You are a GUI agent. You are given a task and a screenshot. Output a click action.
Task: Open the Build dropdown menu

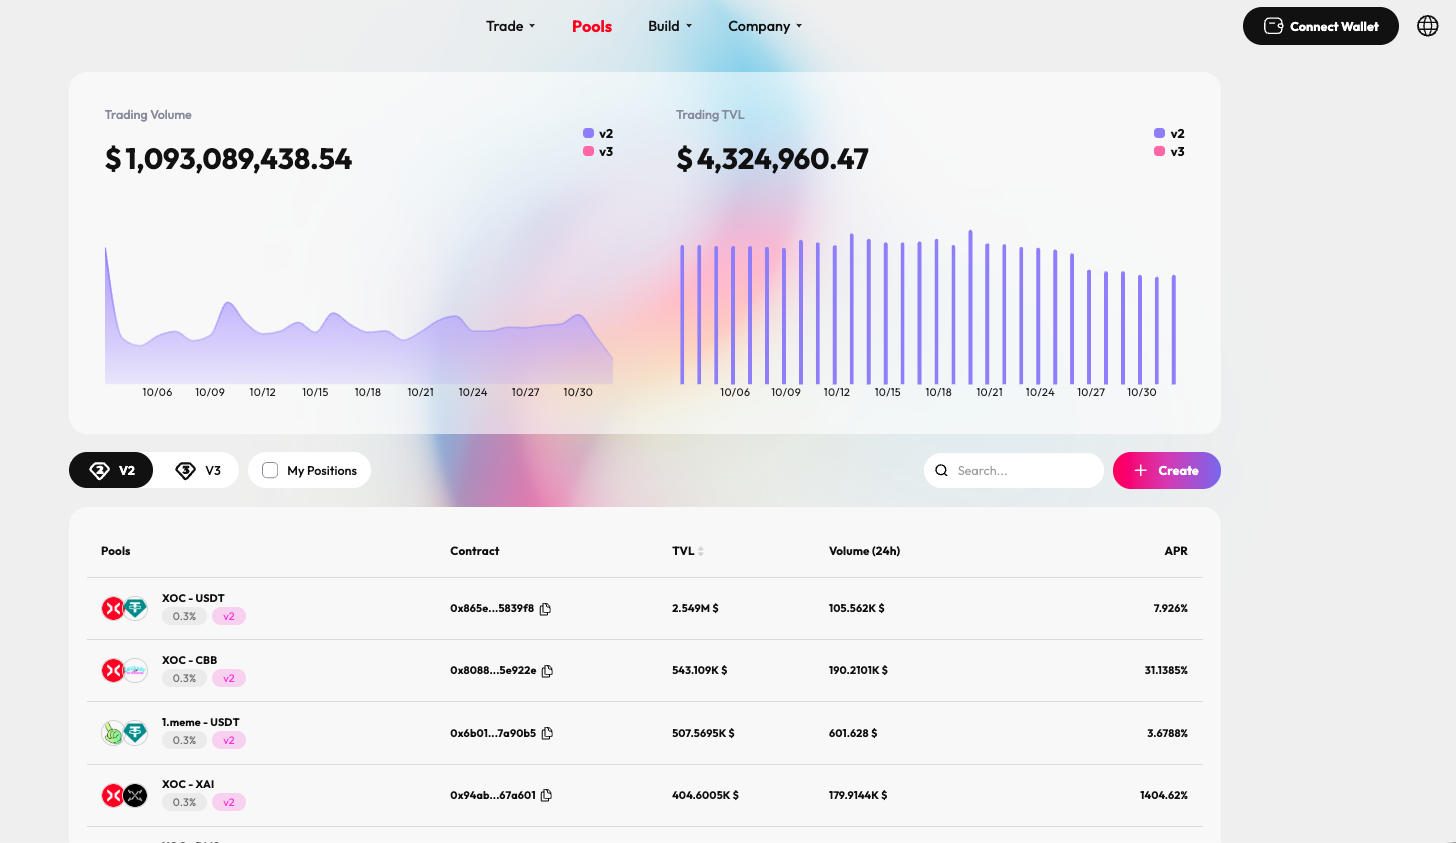(x=669, y=26)
